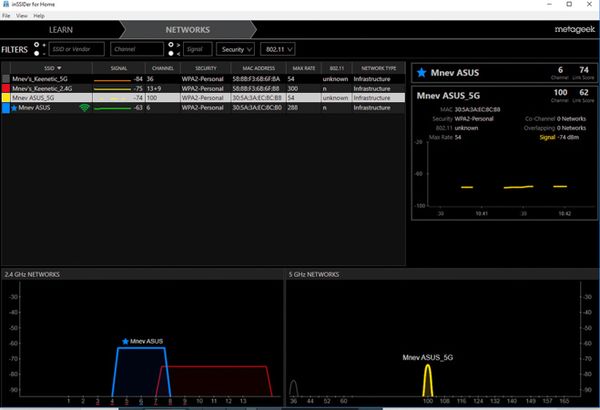Click the red color swatch of Mnev's_Keenetic_2.4G
The image size is (600, 410).
(x=6, y=88)
